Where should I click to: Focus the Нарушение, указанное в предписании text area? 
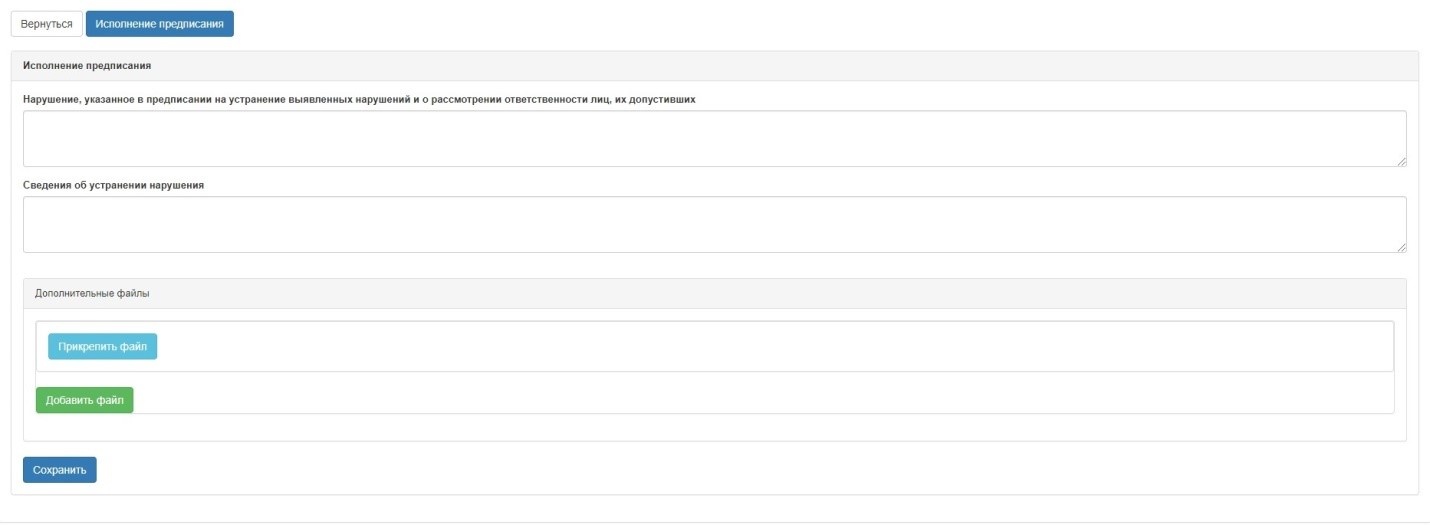[x=715, y=138]
